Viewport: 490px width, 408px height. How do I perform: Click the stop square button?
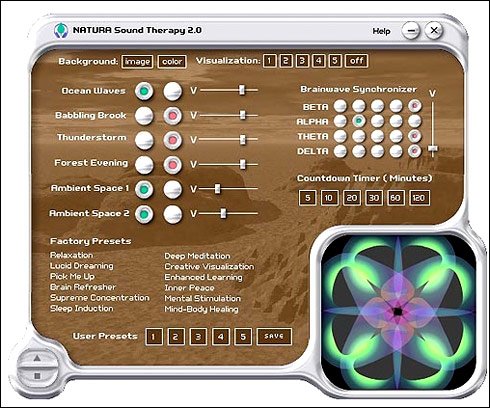point(37,376)
